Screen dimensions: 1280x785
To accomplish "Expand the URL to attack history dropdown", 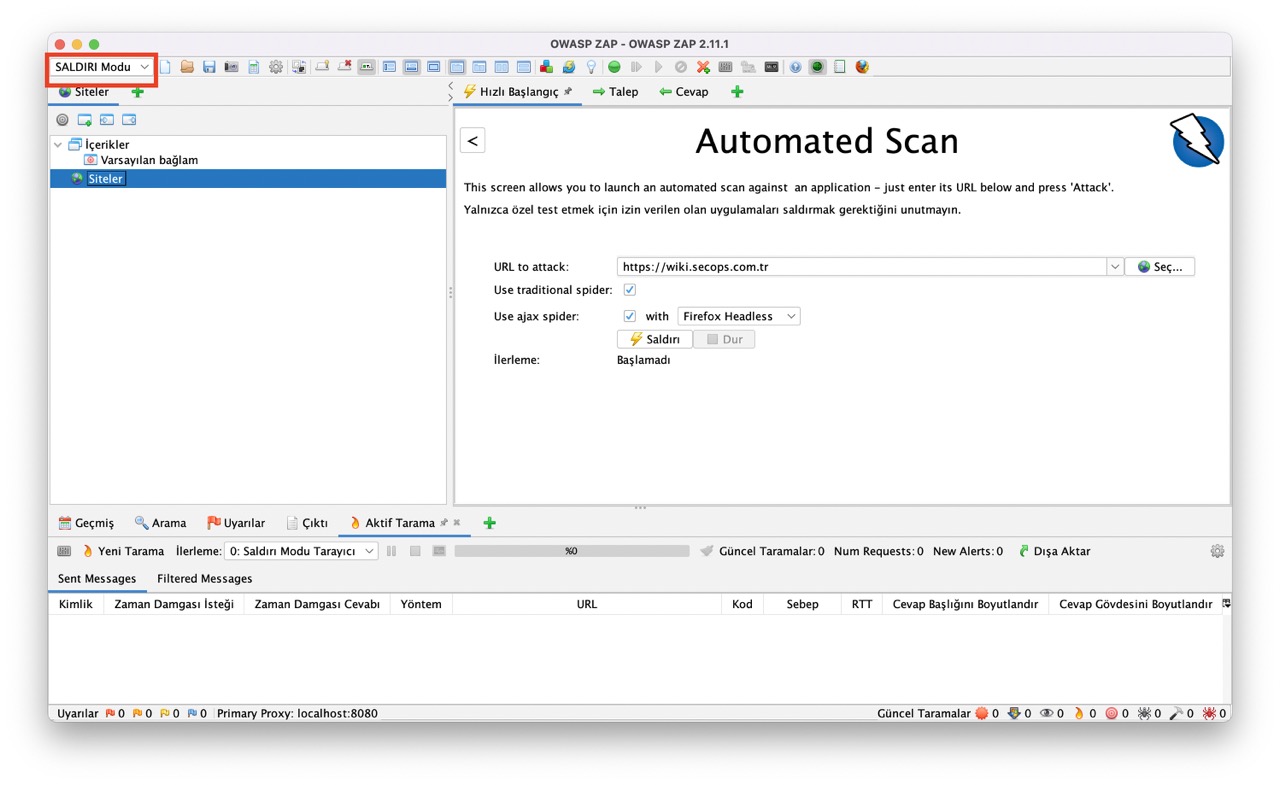I will tap(1115, 267).
